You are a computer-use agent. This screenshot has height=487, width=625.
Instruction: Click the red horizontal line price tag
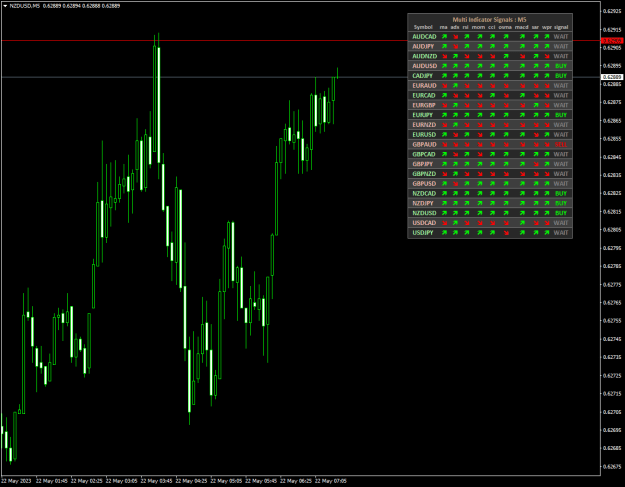point(612,41)
